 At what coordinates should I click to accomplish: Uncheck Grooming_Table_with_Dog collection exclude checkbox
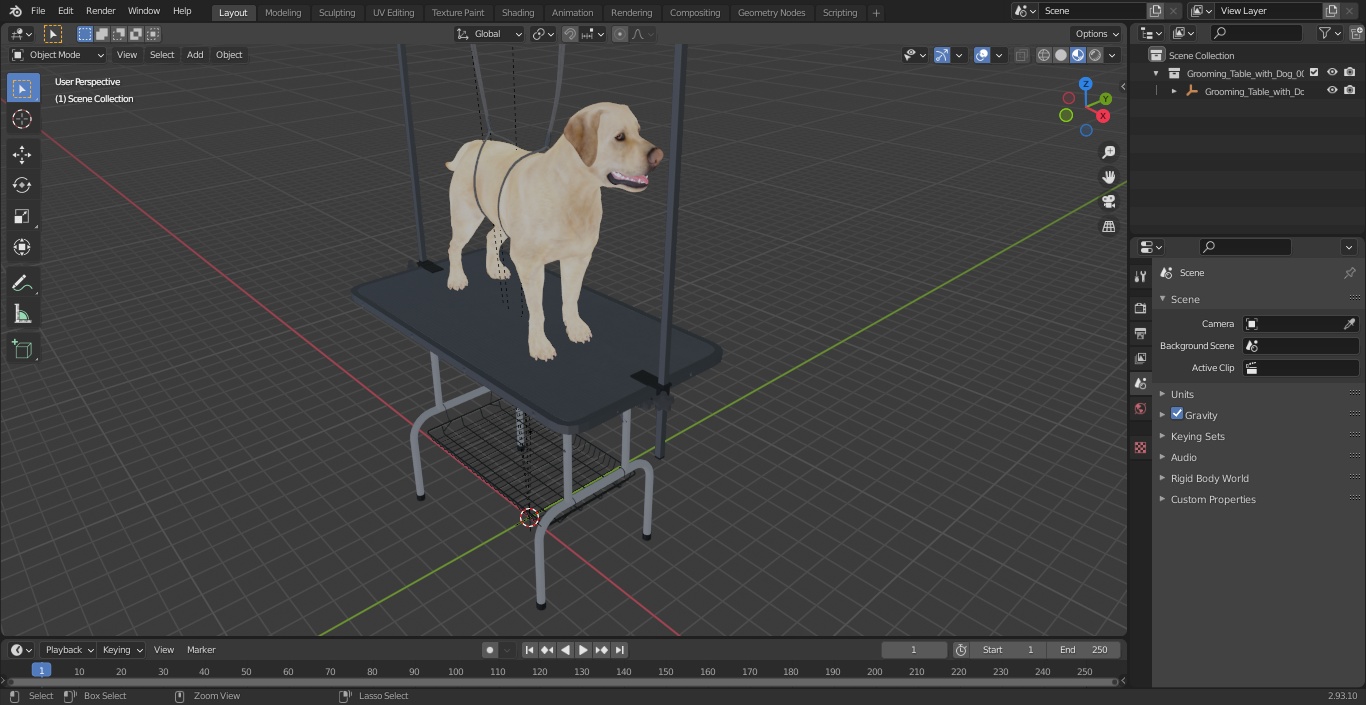pyautogui.click(x=1314, y=73)
